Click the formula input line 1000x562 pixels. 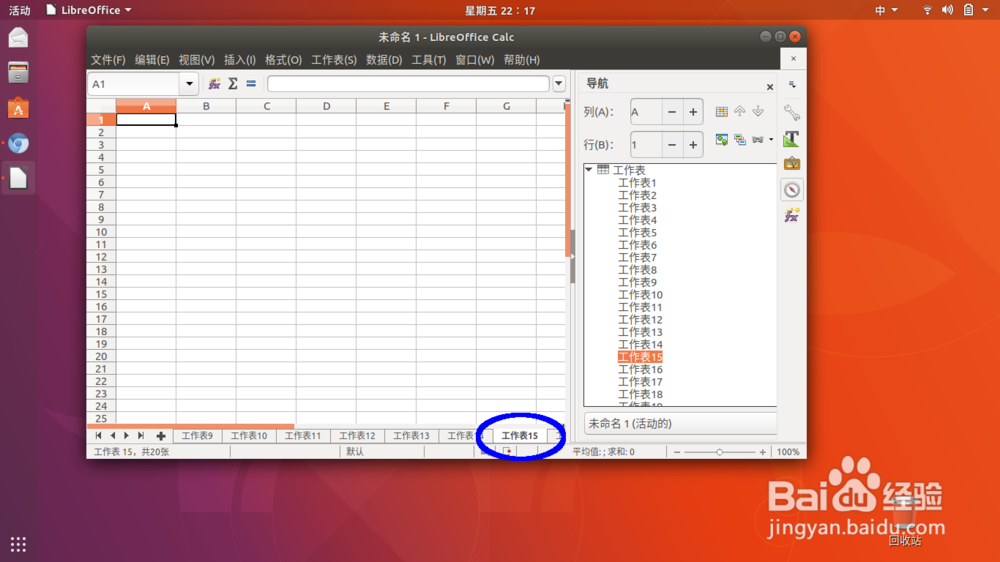408,84
